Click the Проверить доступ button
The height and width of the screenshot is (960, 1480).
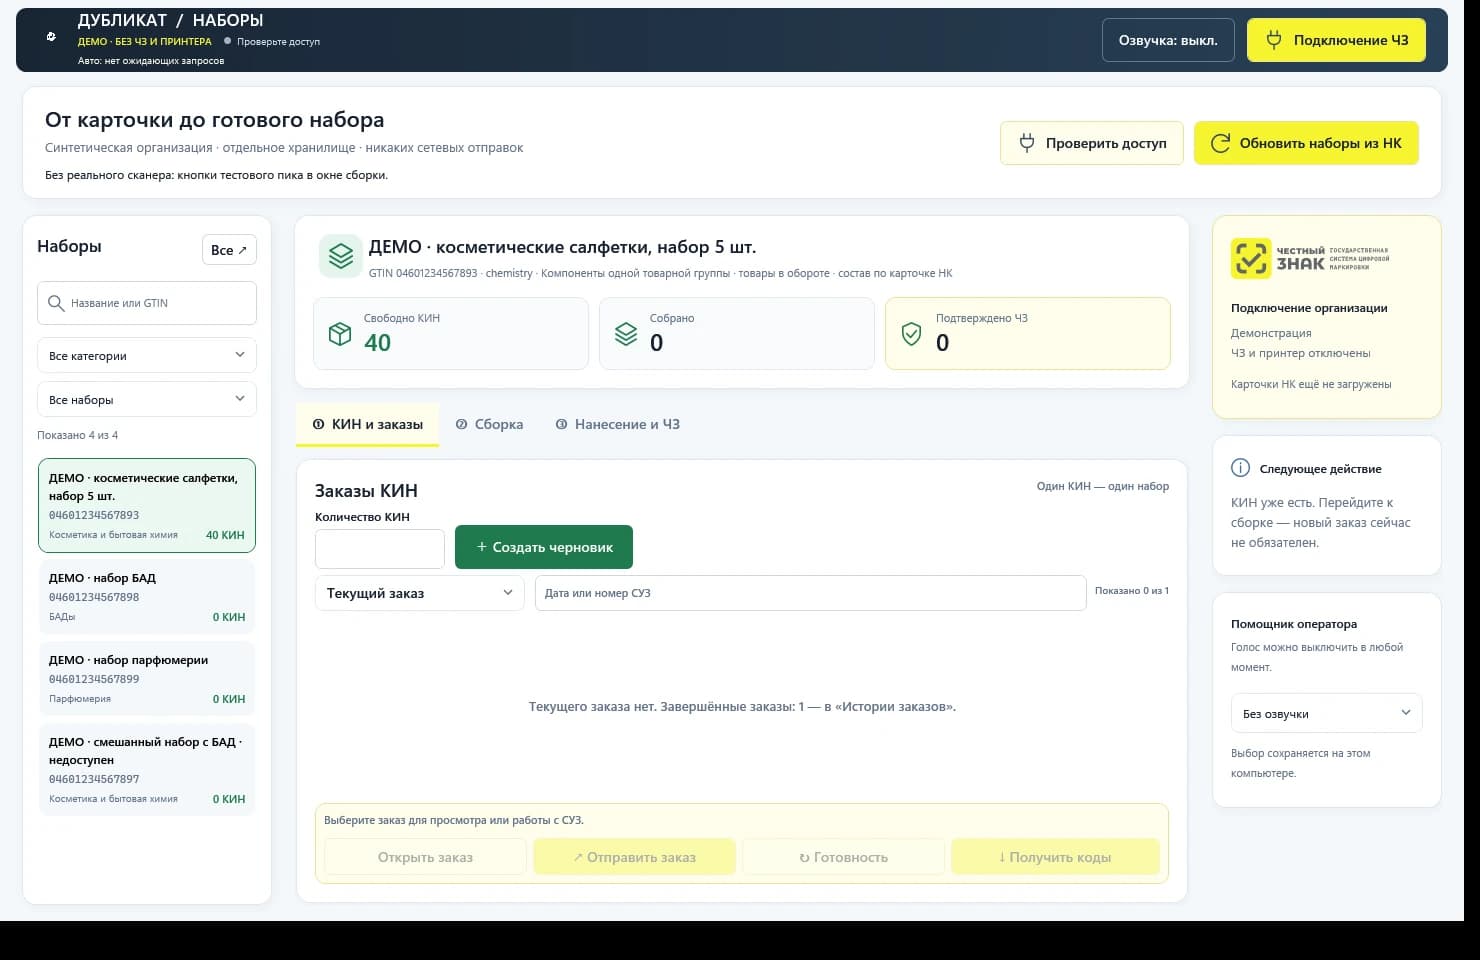click(1092, 143)
